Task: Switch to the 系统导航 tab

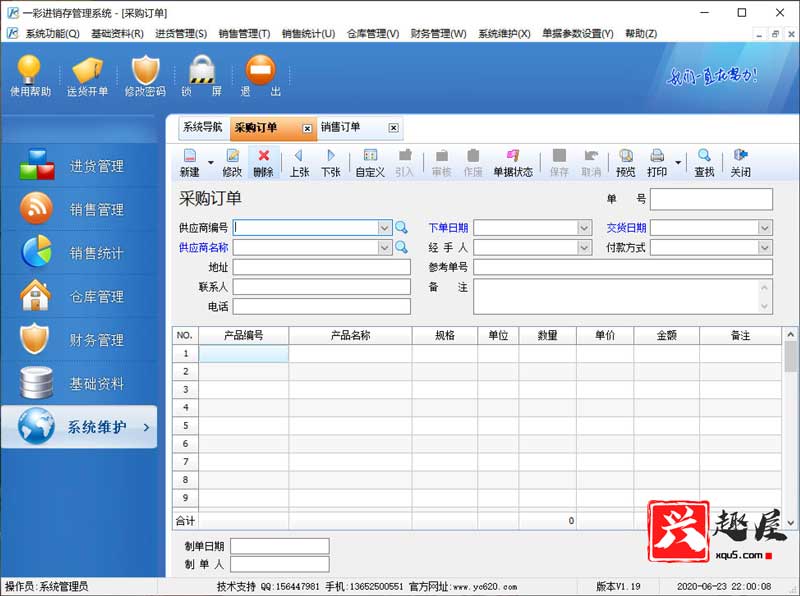Action: pyautogui.click(x=203, y=127)
